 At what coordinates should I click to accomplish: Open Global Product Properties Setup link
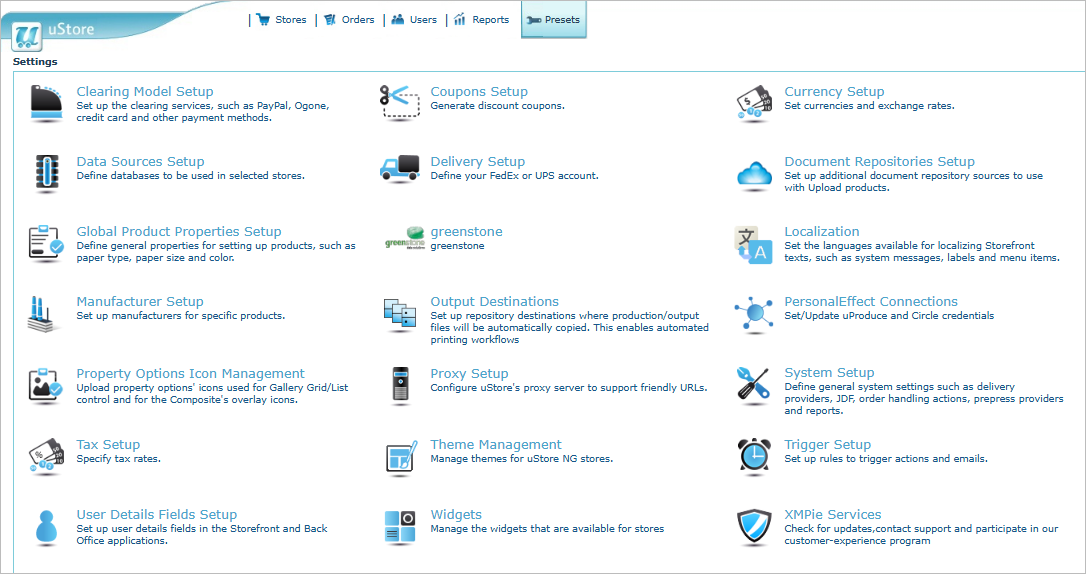click(179, 232)
